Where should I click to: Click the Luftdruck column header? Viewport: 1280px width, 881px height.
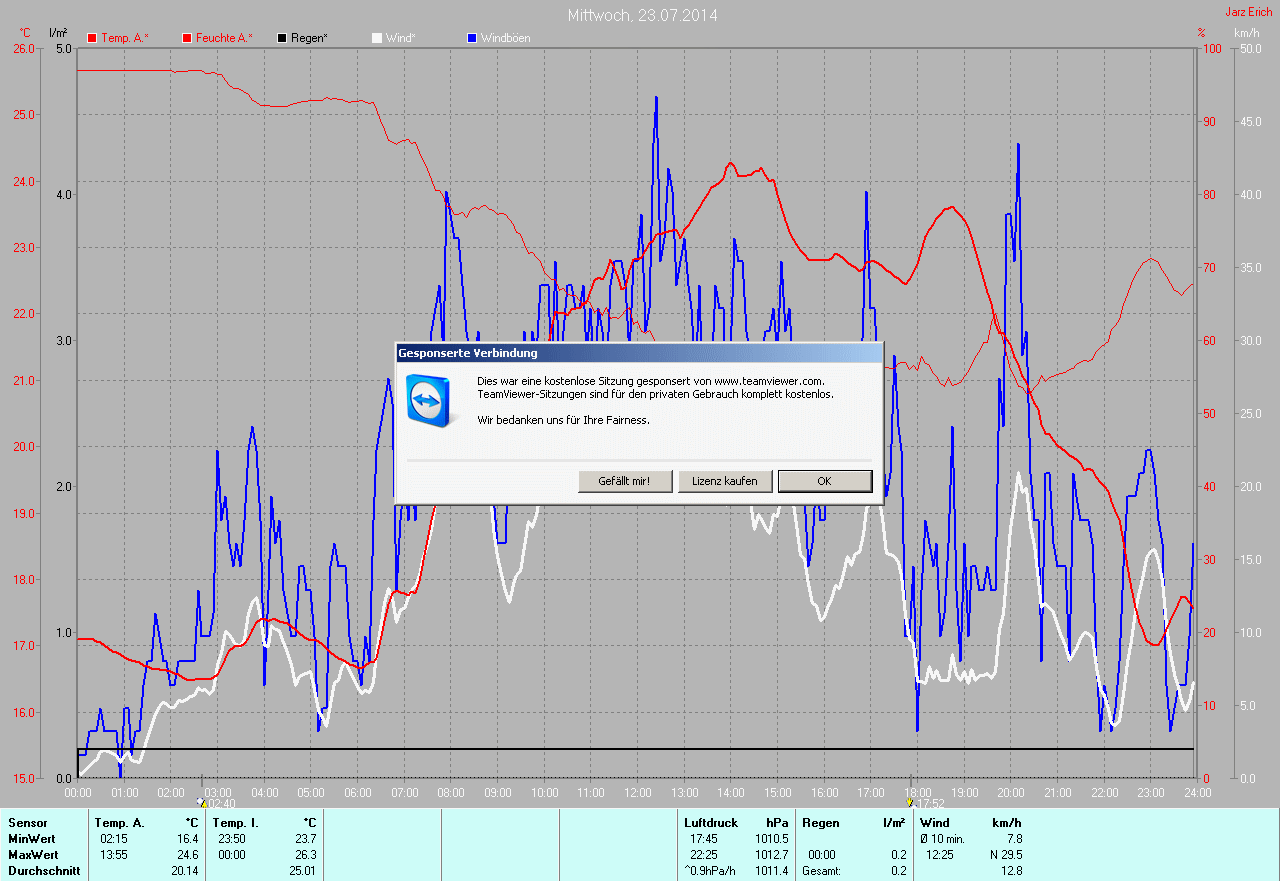point(711,823)
